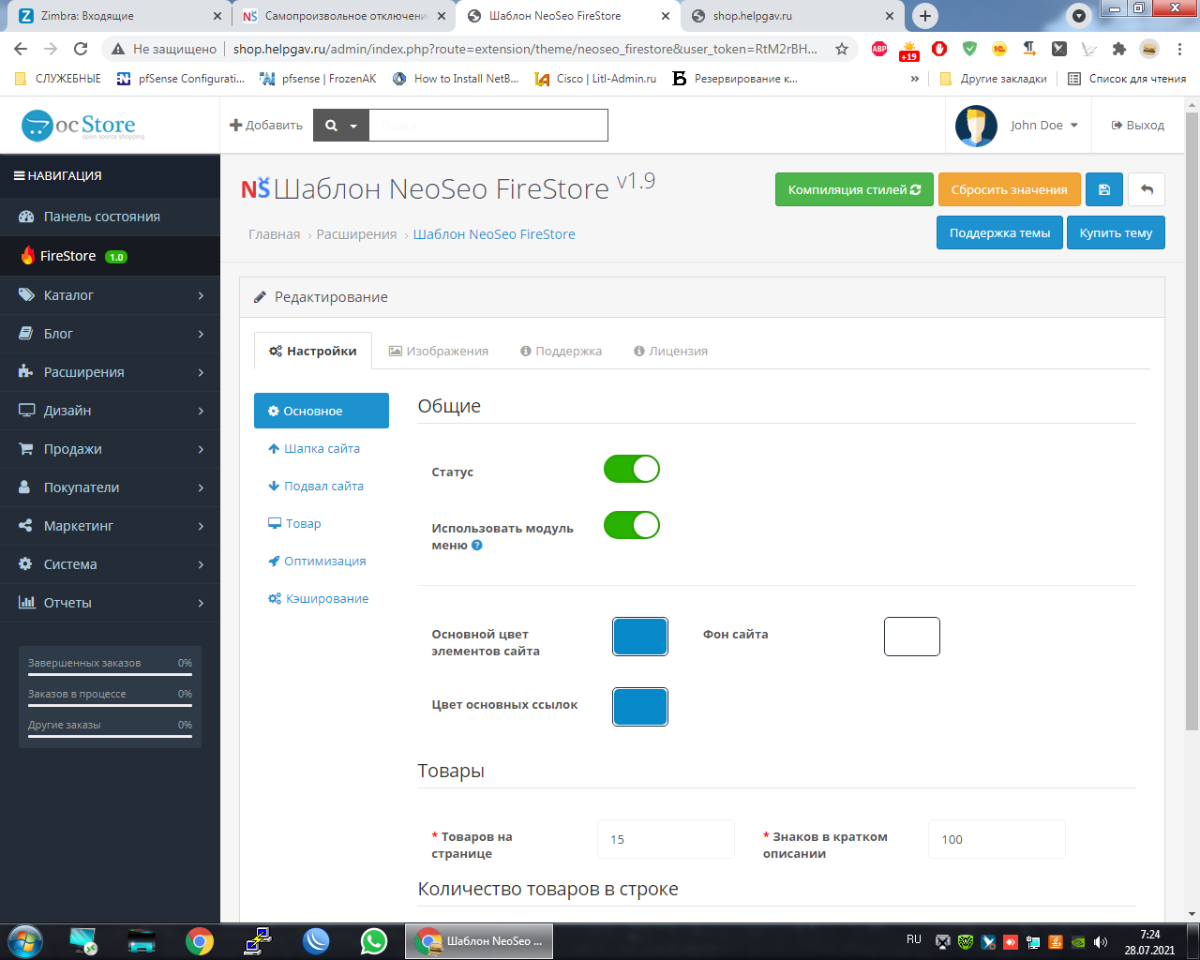This screenshot has height=960, width=1200.
Task: Open the Adblock Plus (ABP) extension
Action: point(879,48)
